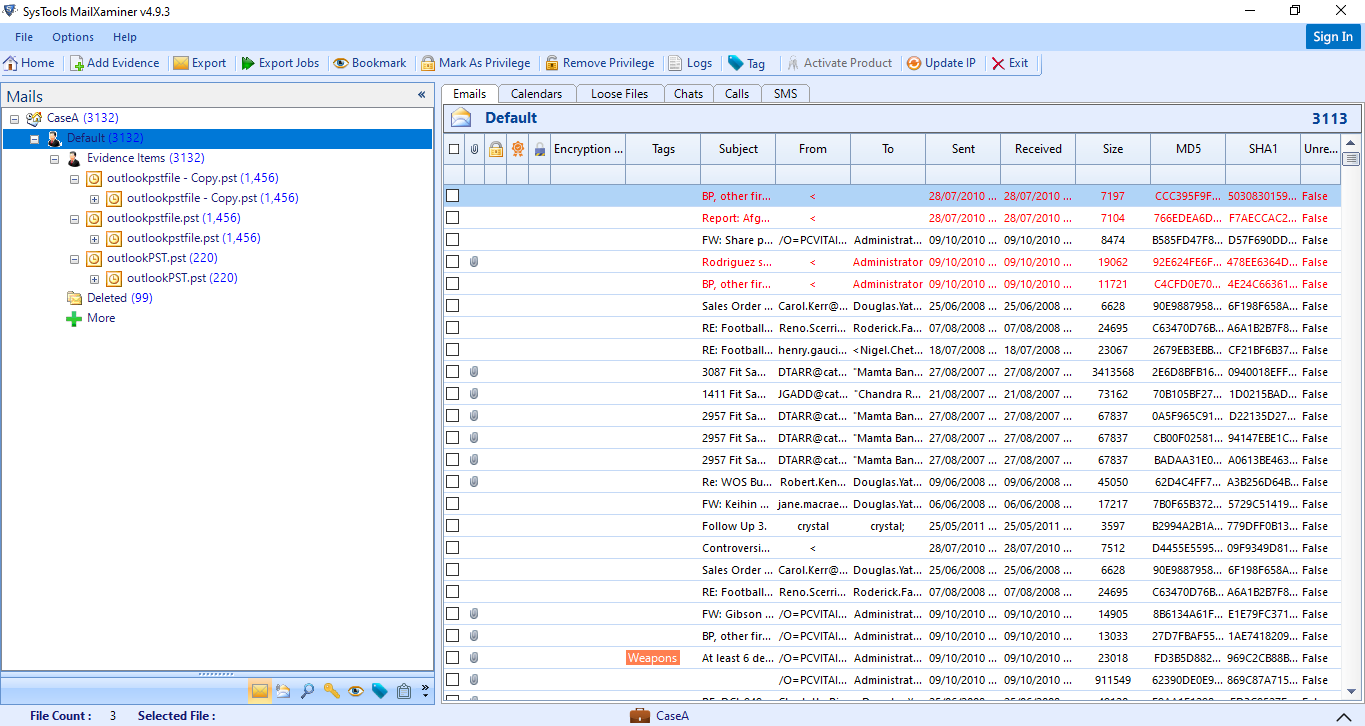Screen dimensions: 1365x726
Task: Open the opened-mail attachment icon in bottom bar
Action: pyautogui.click(x=283, y=691)
